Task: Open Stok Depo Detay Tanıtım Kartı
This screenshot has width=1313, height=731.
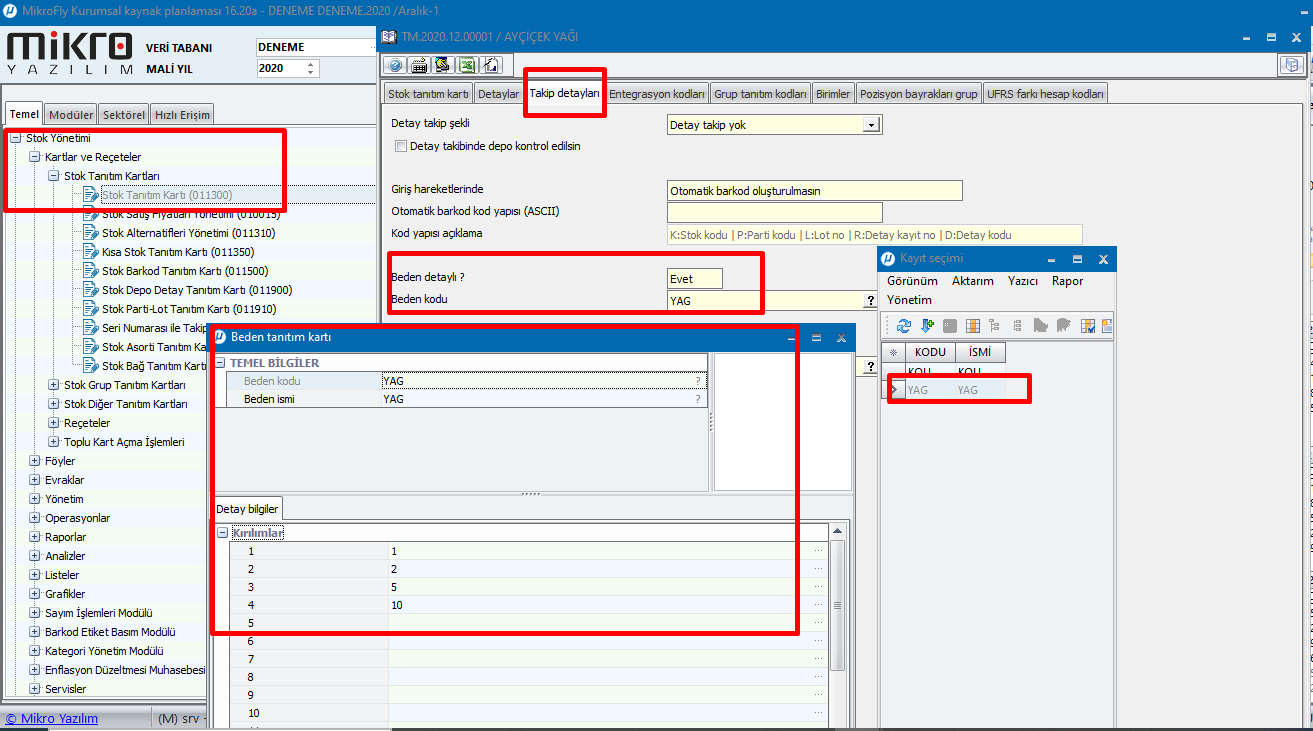Action: pyautogui.click(x=197, y=290)
